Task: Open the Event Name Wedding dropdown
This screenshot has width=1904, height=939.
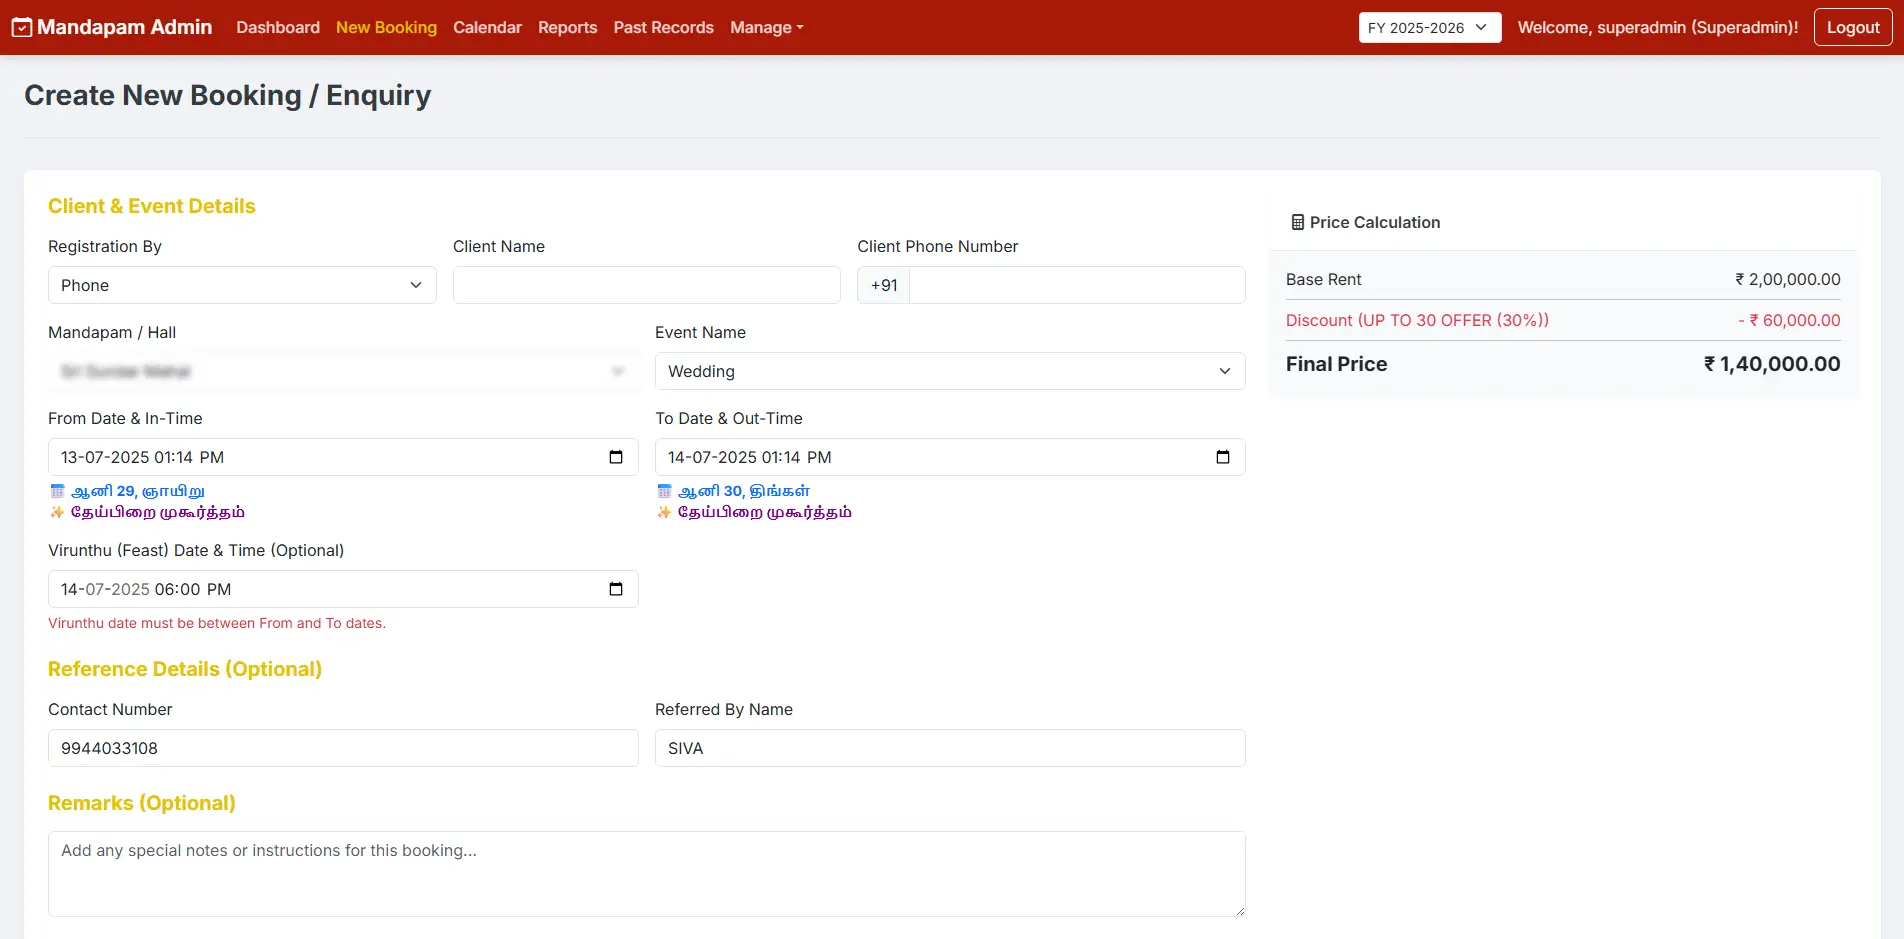Action: point(949,371)
